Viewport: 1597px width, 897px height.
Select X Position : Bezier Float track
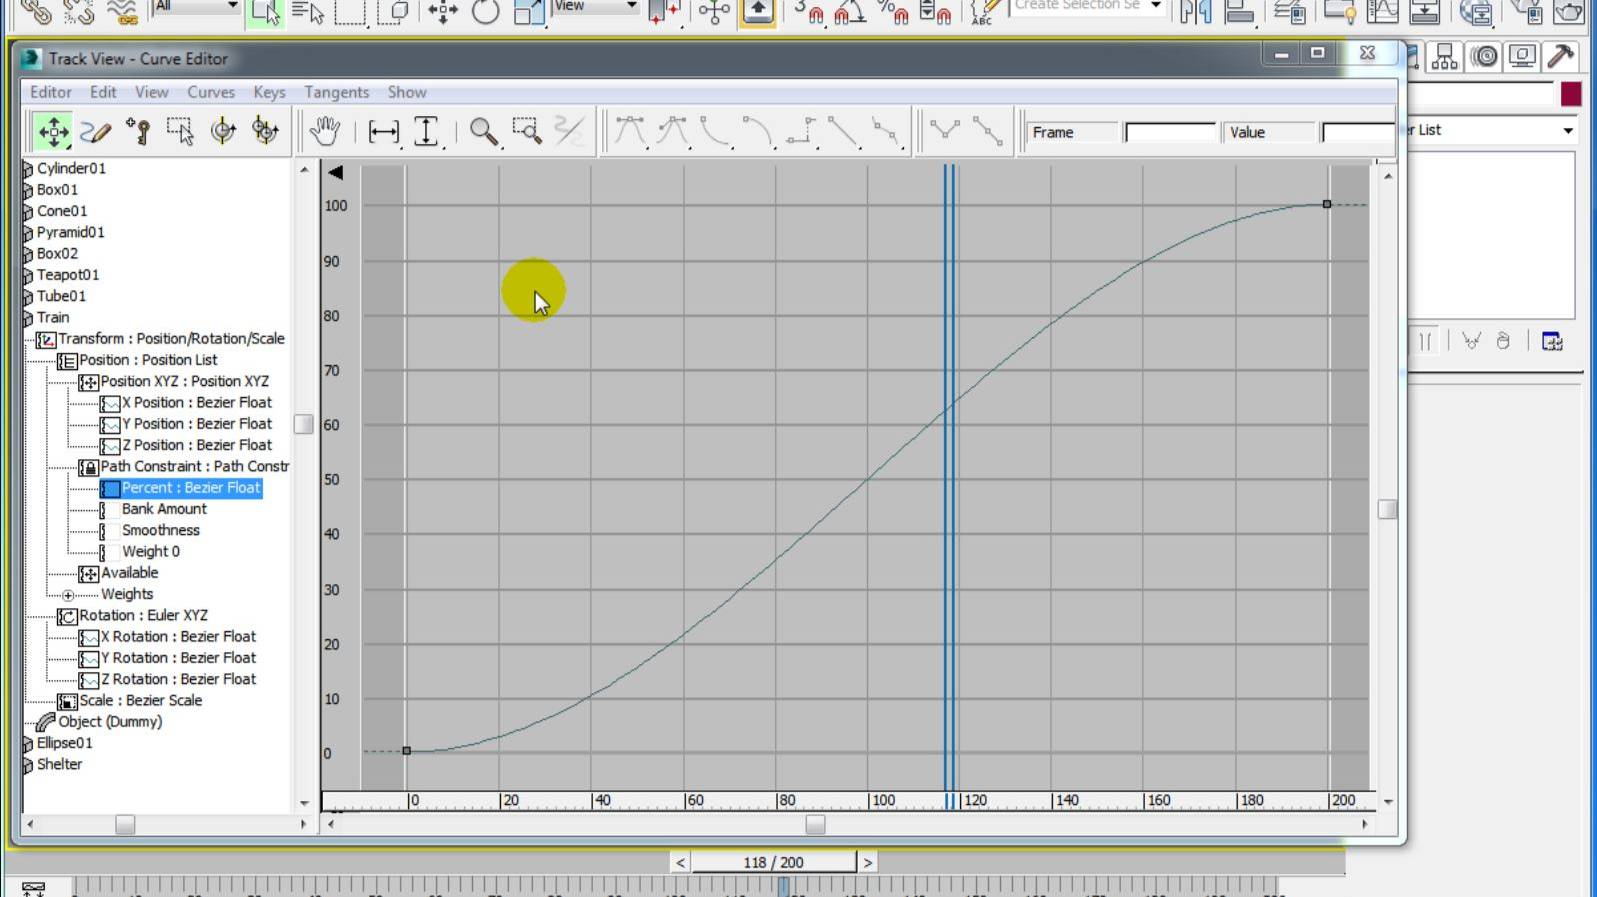coord(196,402)
